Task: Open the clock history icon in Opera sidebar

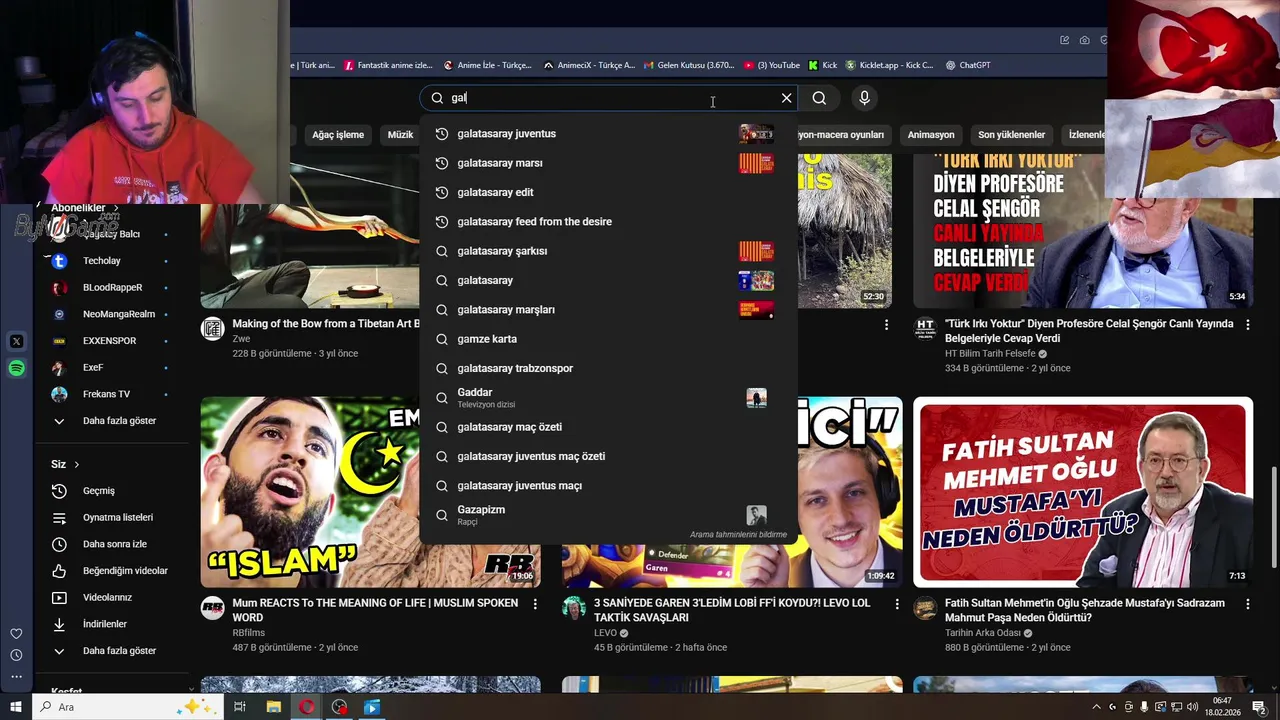Action: click(x=16, y=655)
